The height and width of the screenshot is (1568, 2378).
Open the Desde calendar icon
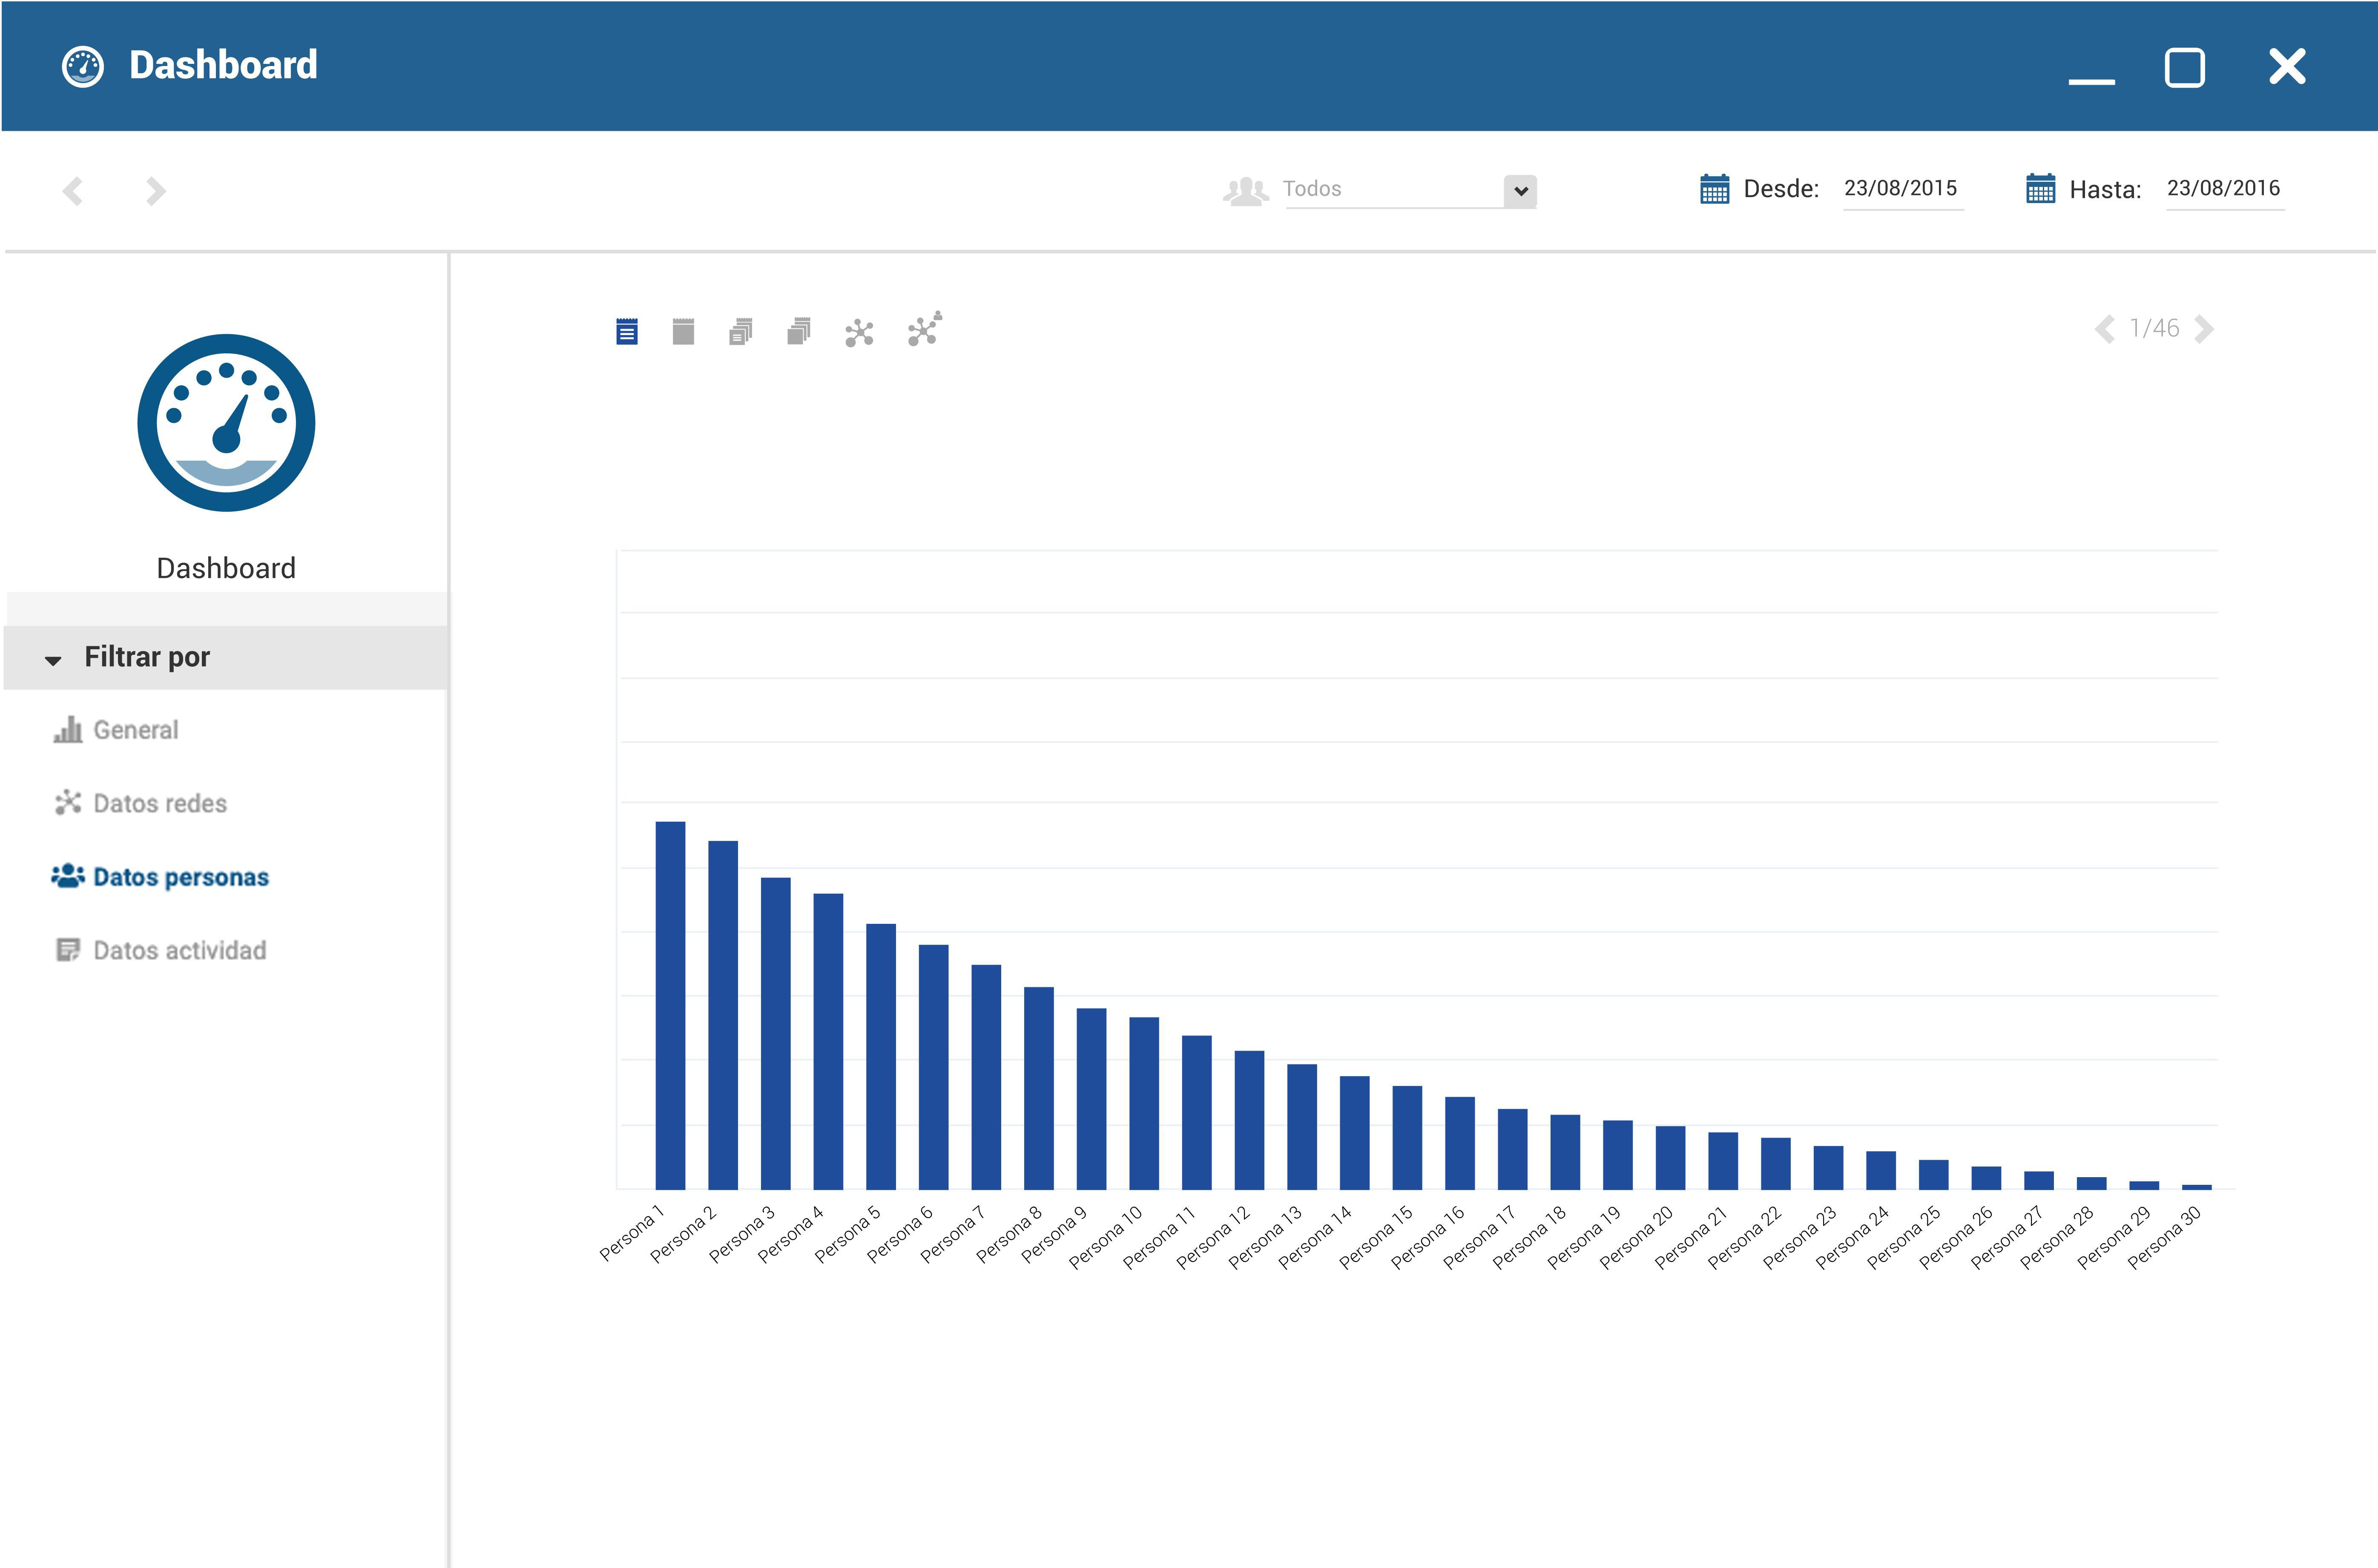(1714, 188)
